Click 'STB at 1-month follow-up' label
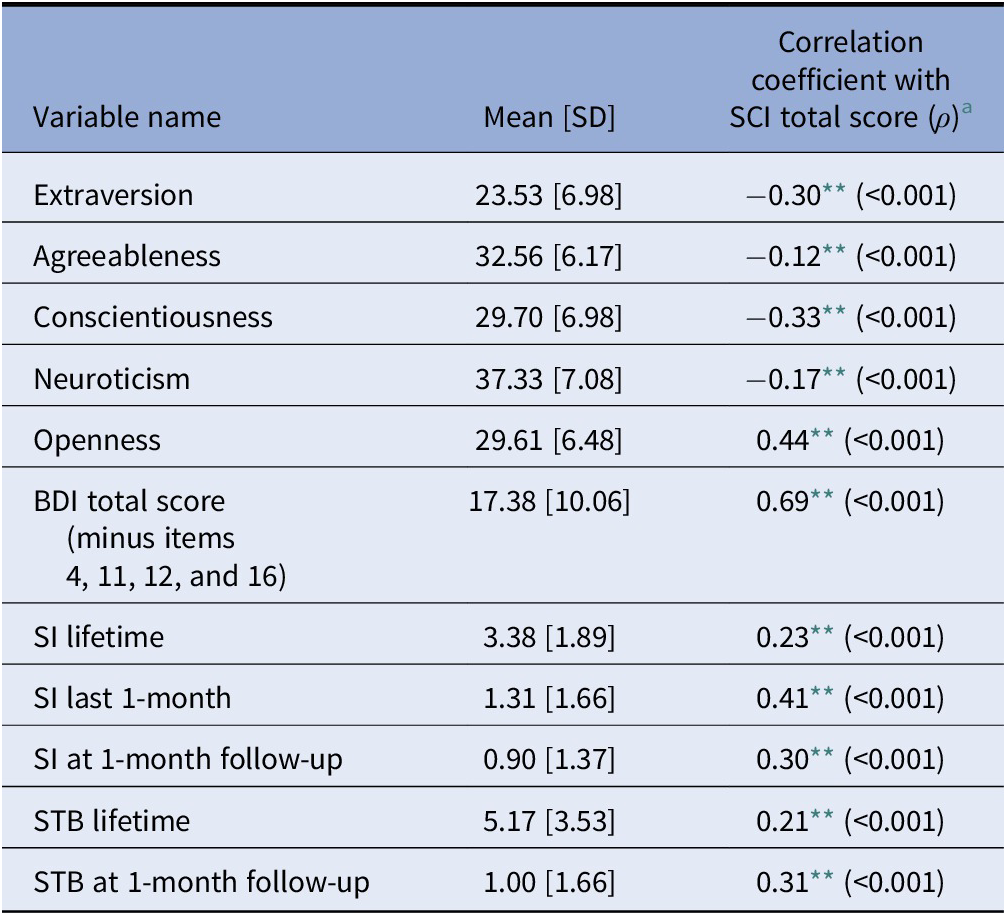 [x=201, y=882]
